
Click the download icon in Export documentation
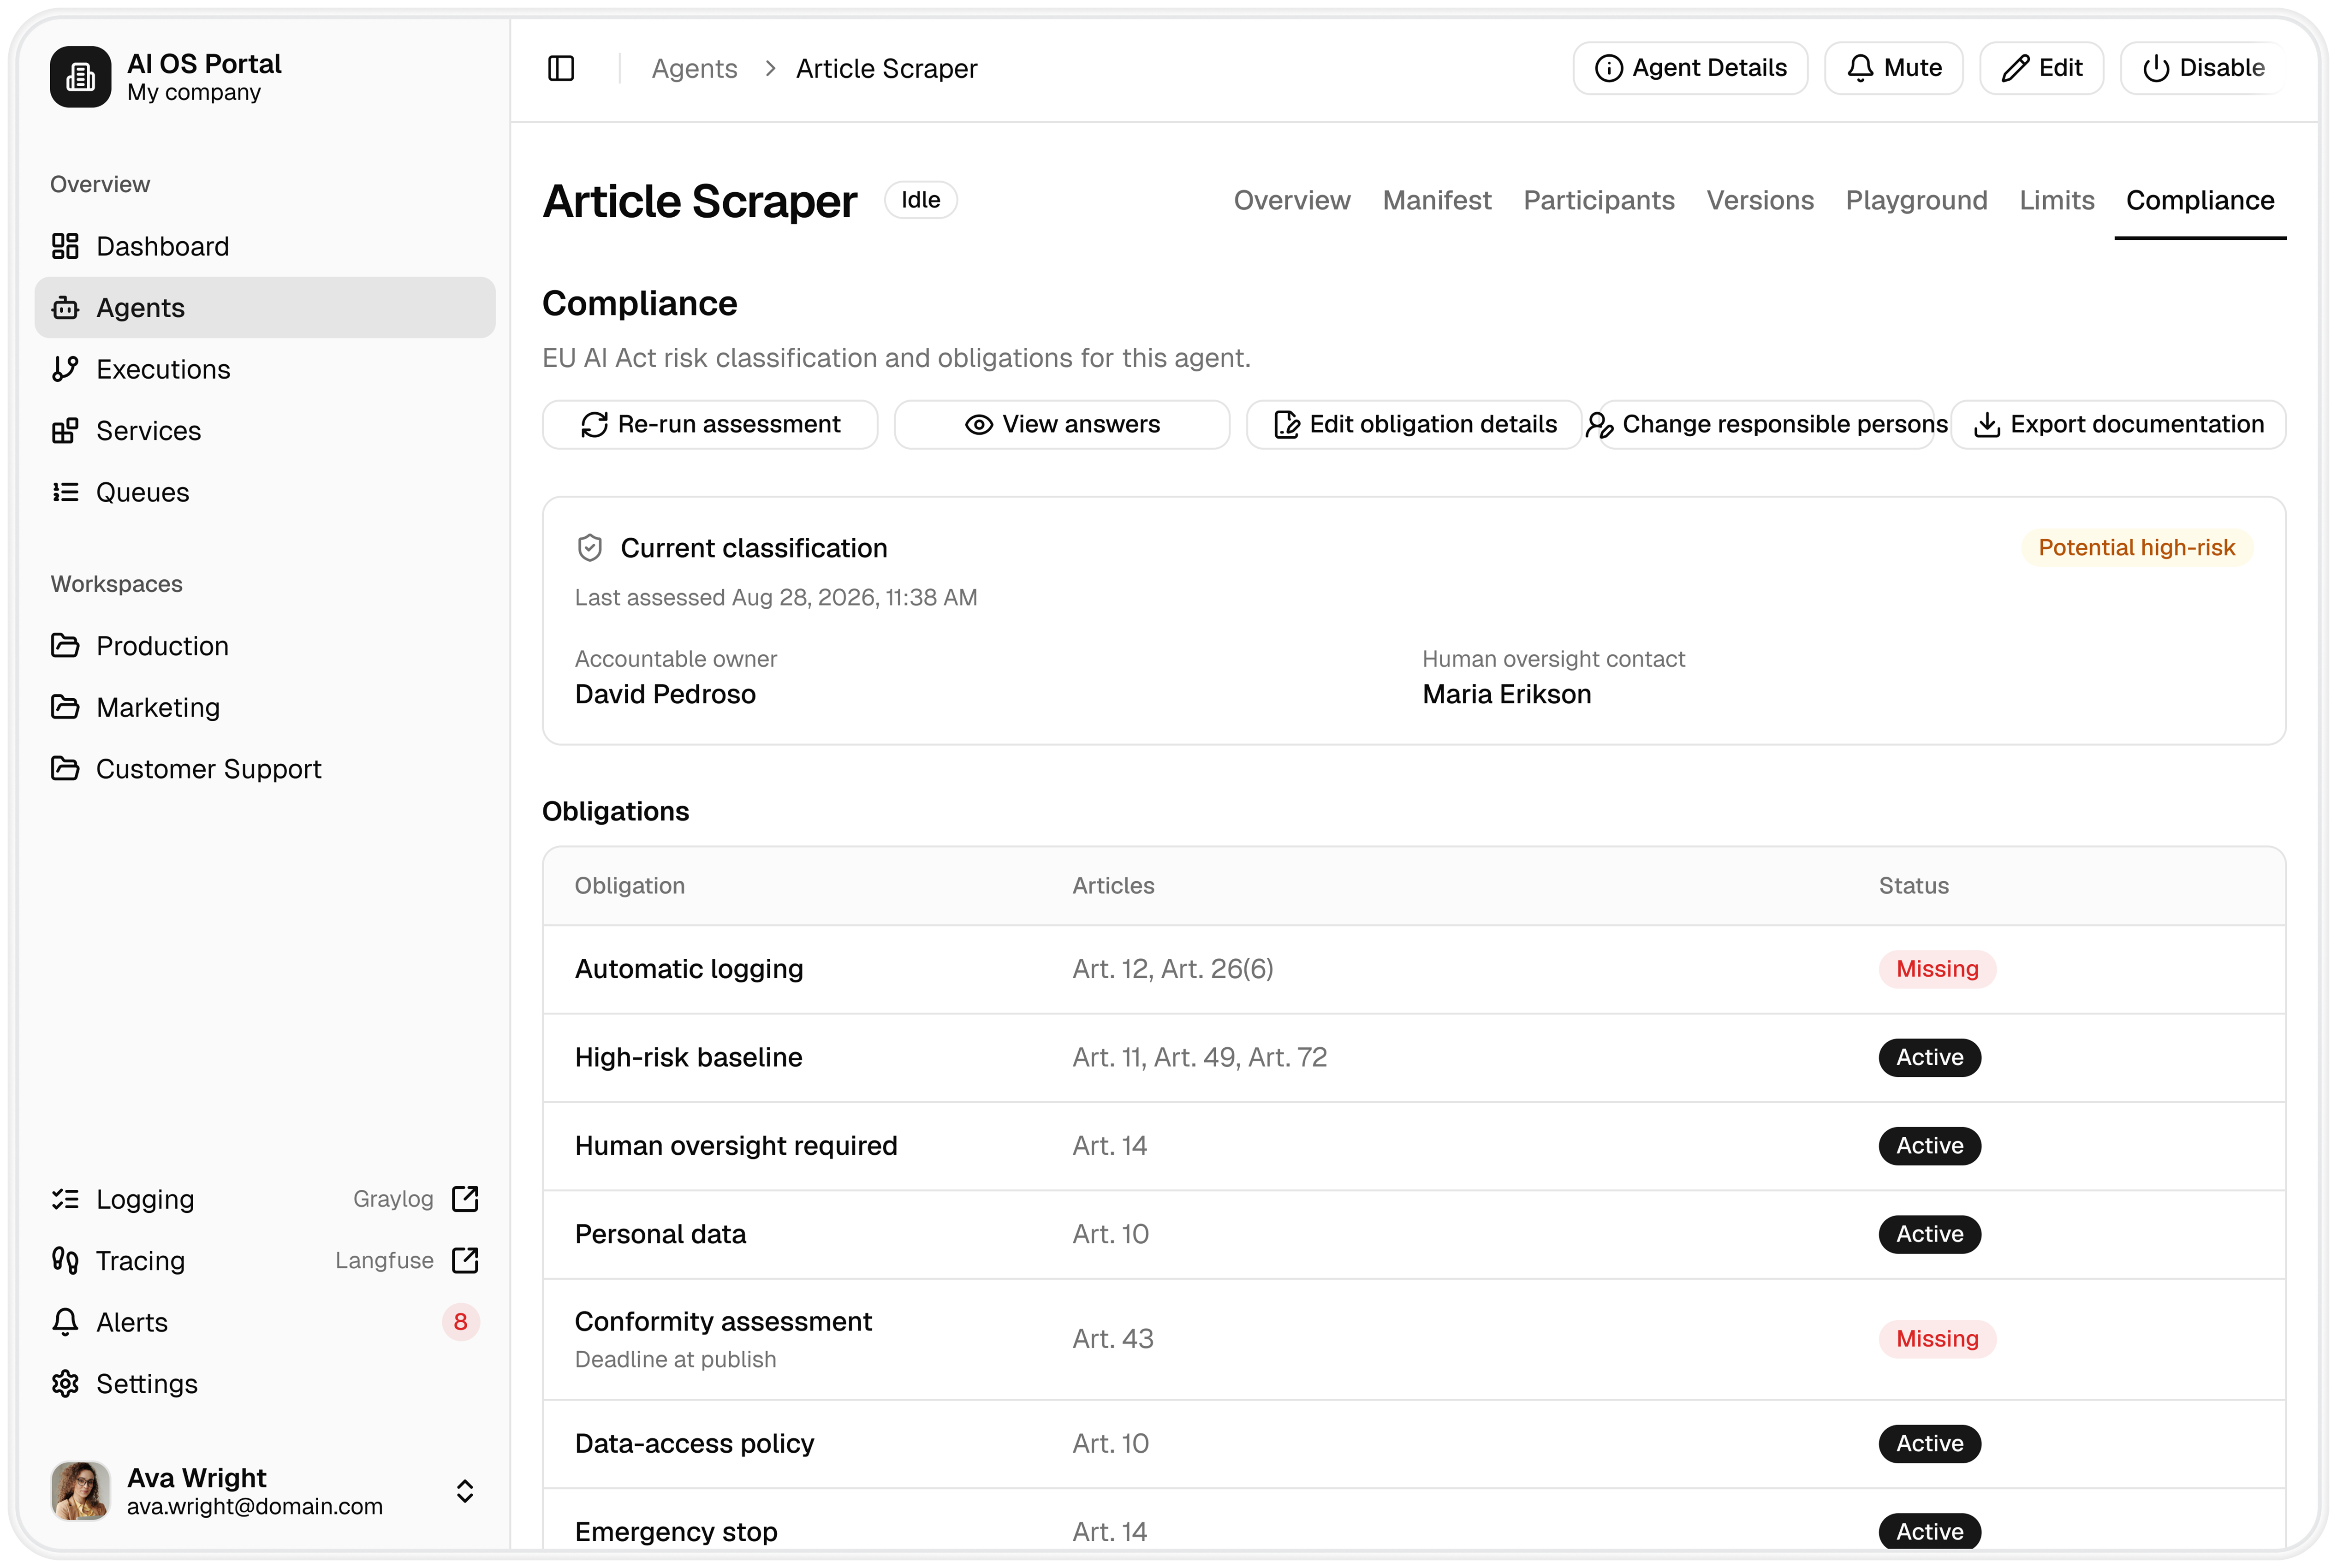point(1987,425)
